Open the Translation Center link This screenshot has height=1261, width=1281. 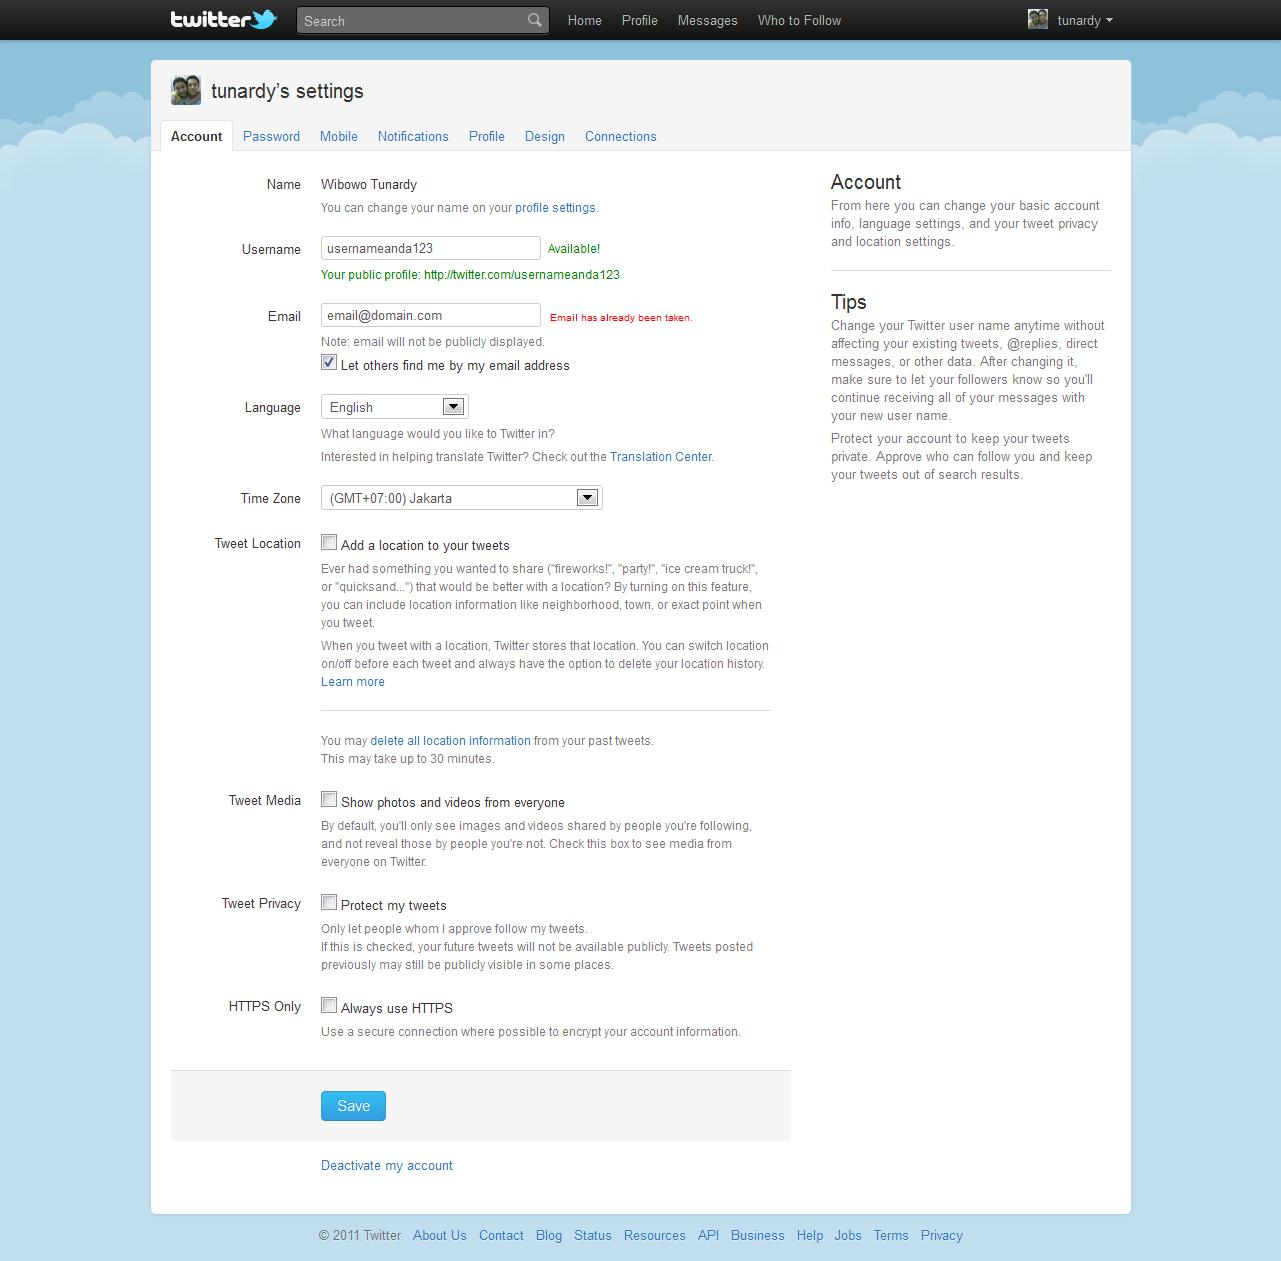click(x=660, y=457)
